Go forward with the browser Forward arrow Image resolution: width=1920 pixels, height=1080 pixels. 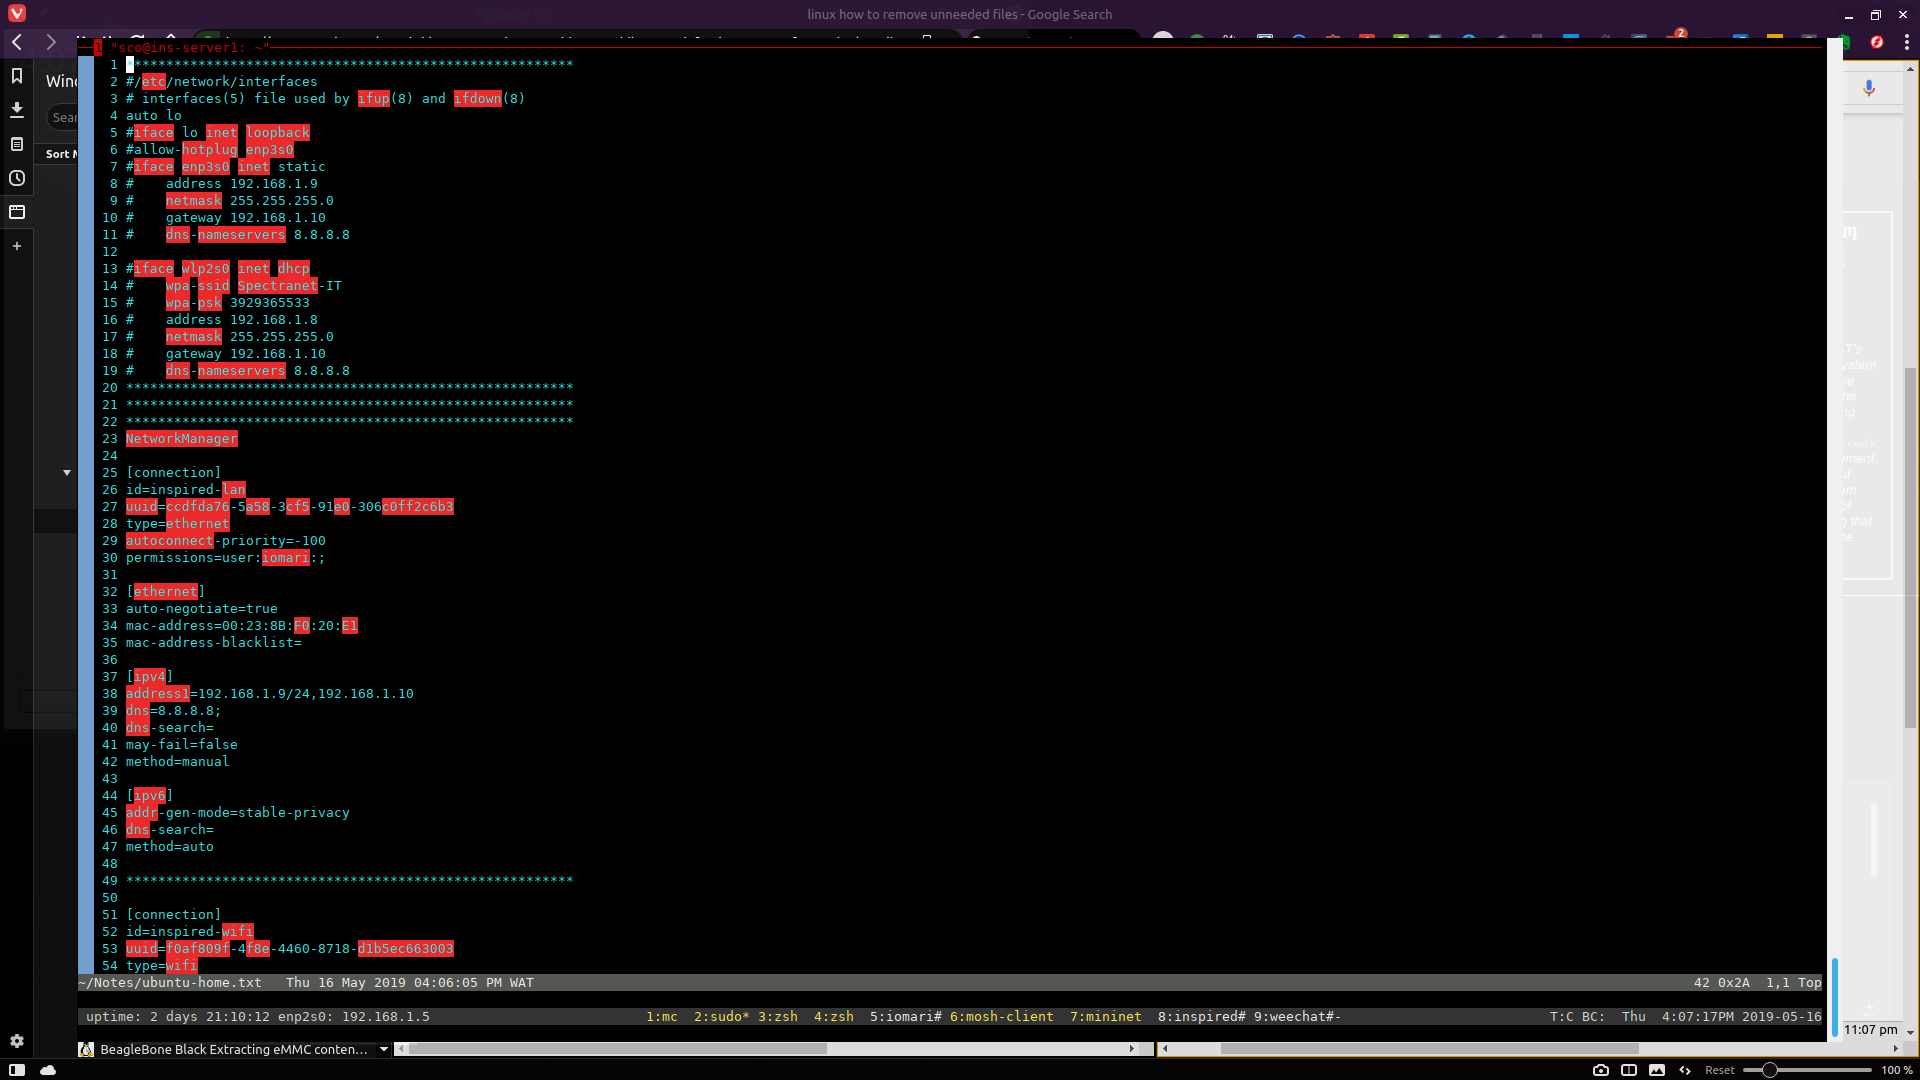point(51,42)
